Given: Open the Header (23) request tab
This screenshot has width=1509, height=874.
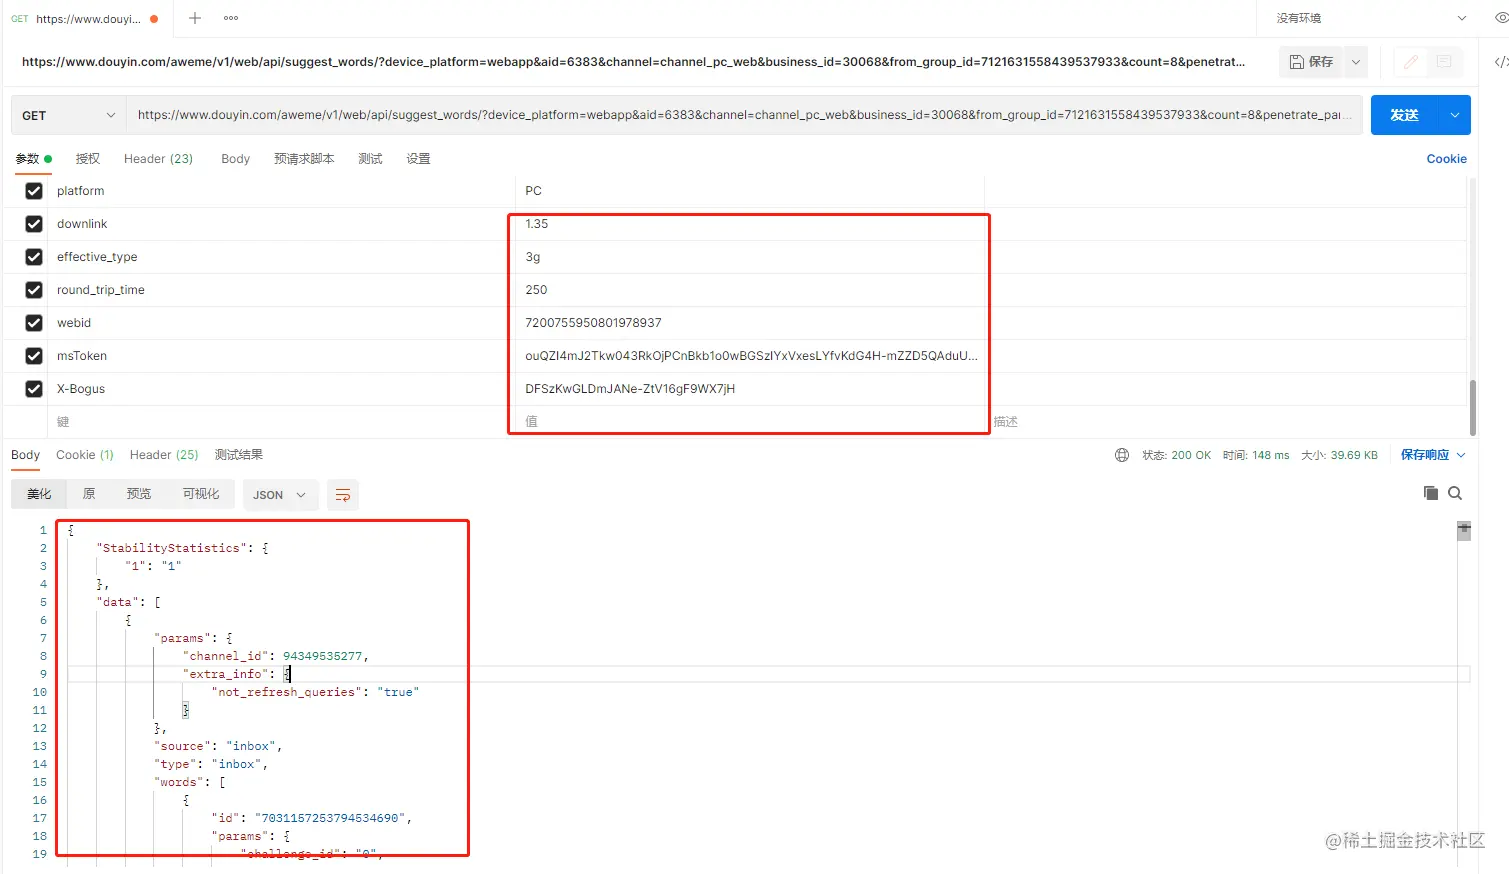Looking at the screenshot, I should (x=158, y=159).
